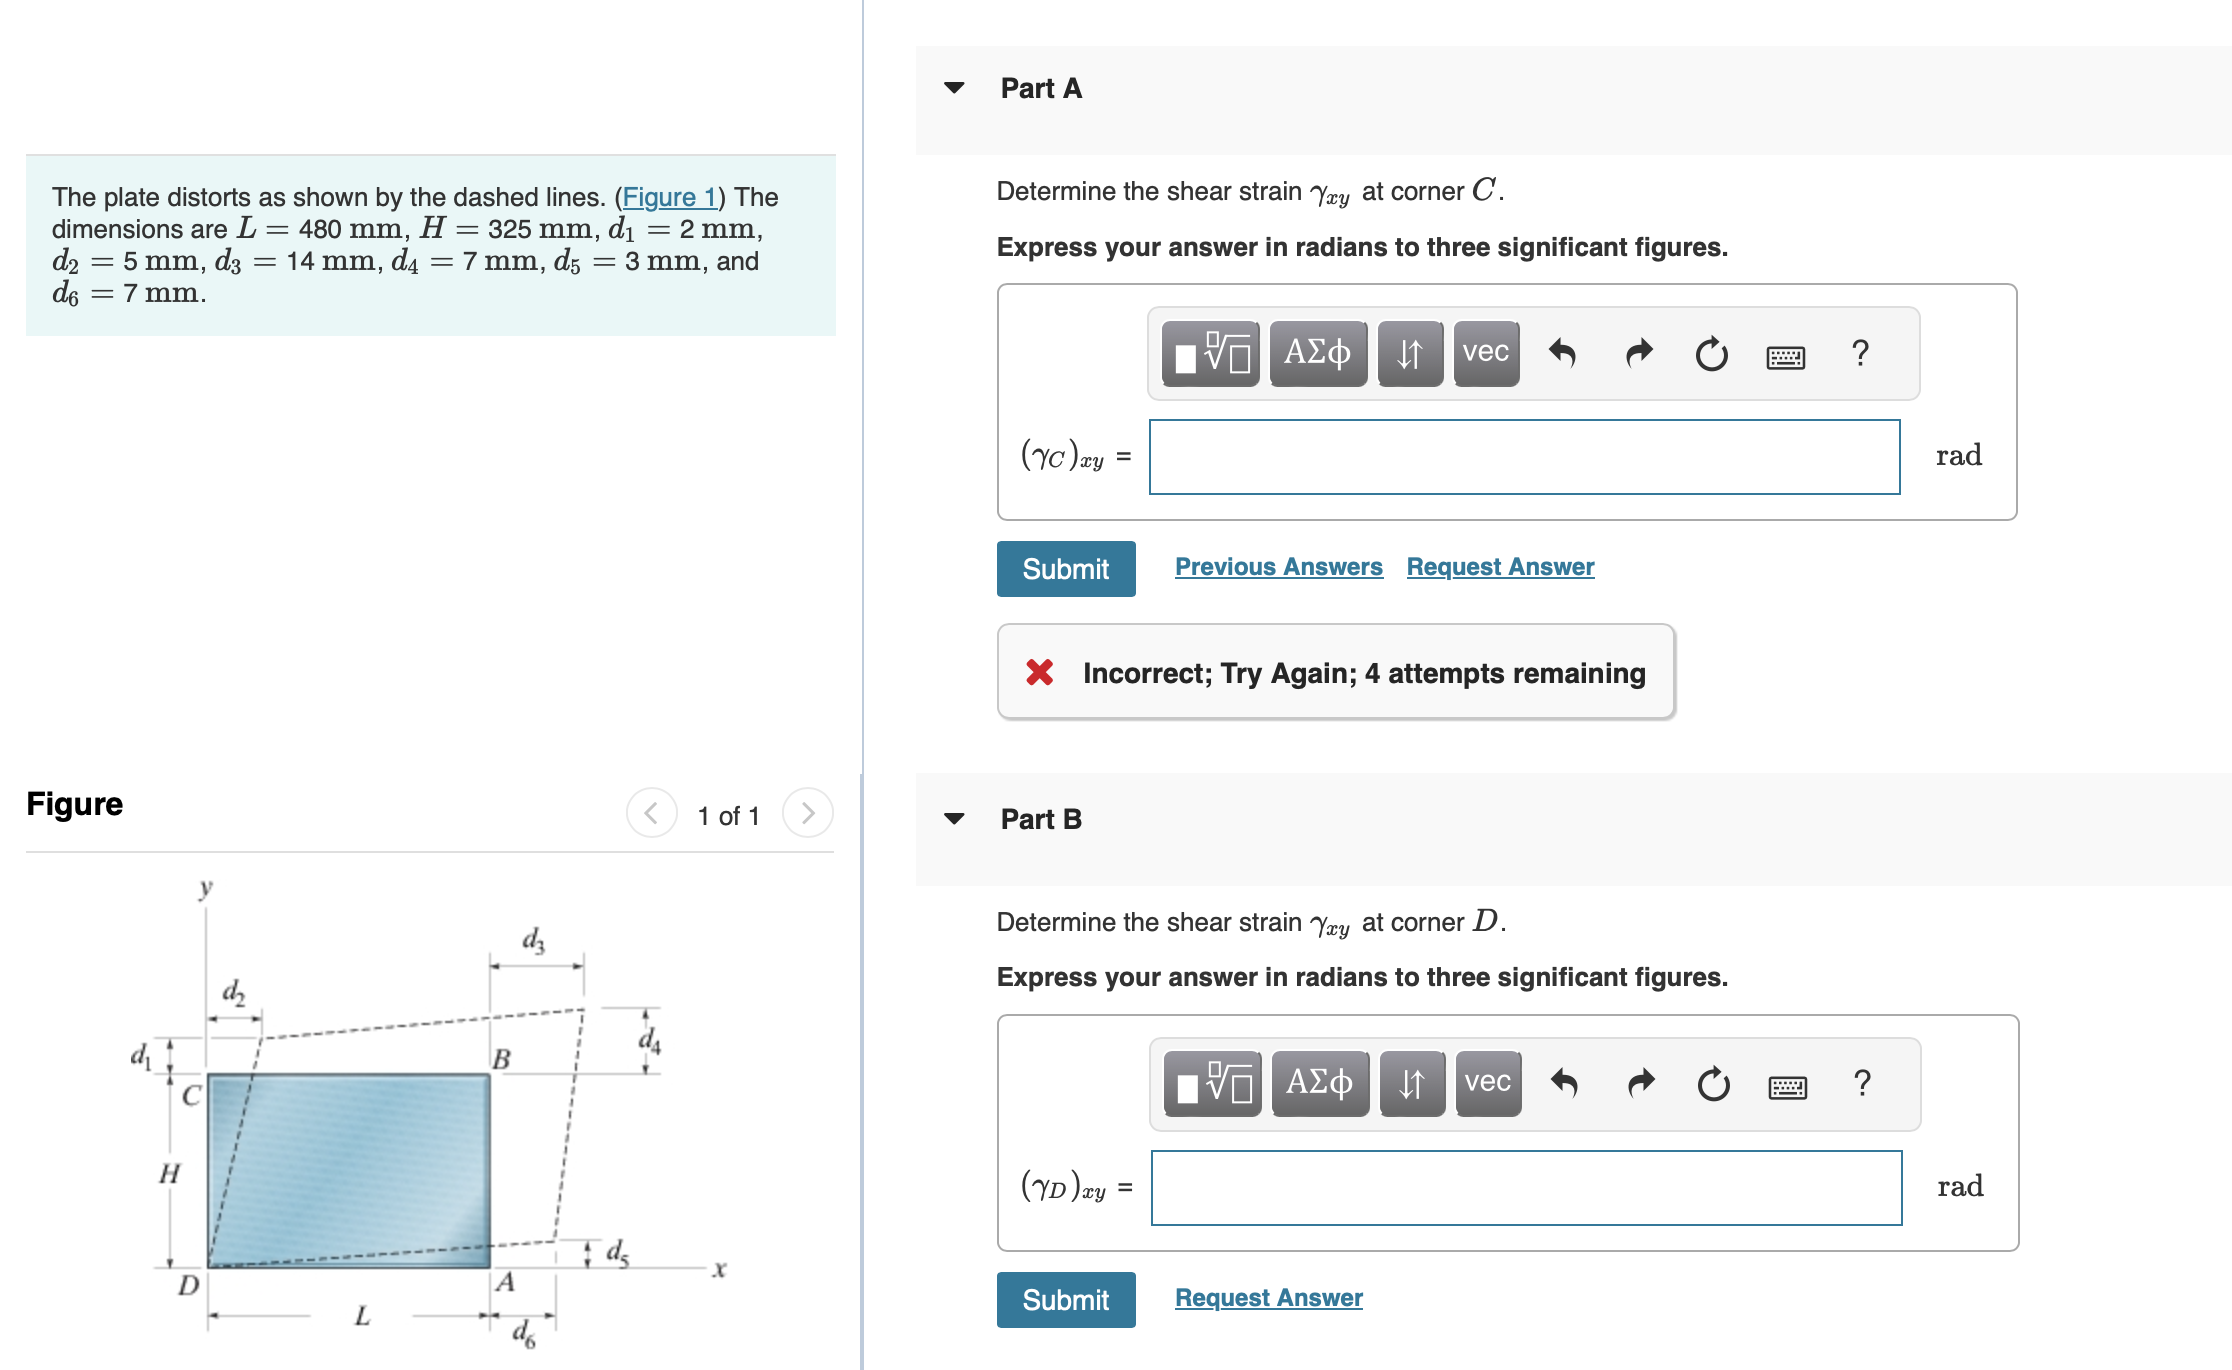The height and width of the screenshot is (1370, 2232).
Task: Click the up-down arrows icon in Part B
Action: pyautogui.click(x=1411, y=1083)
